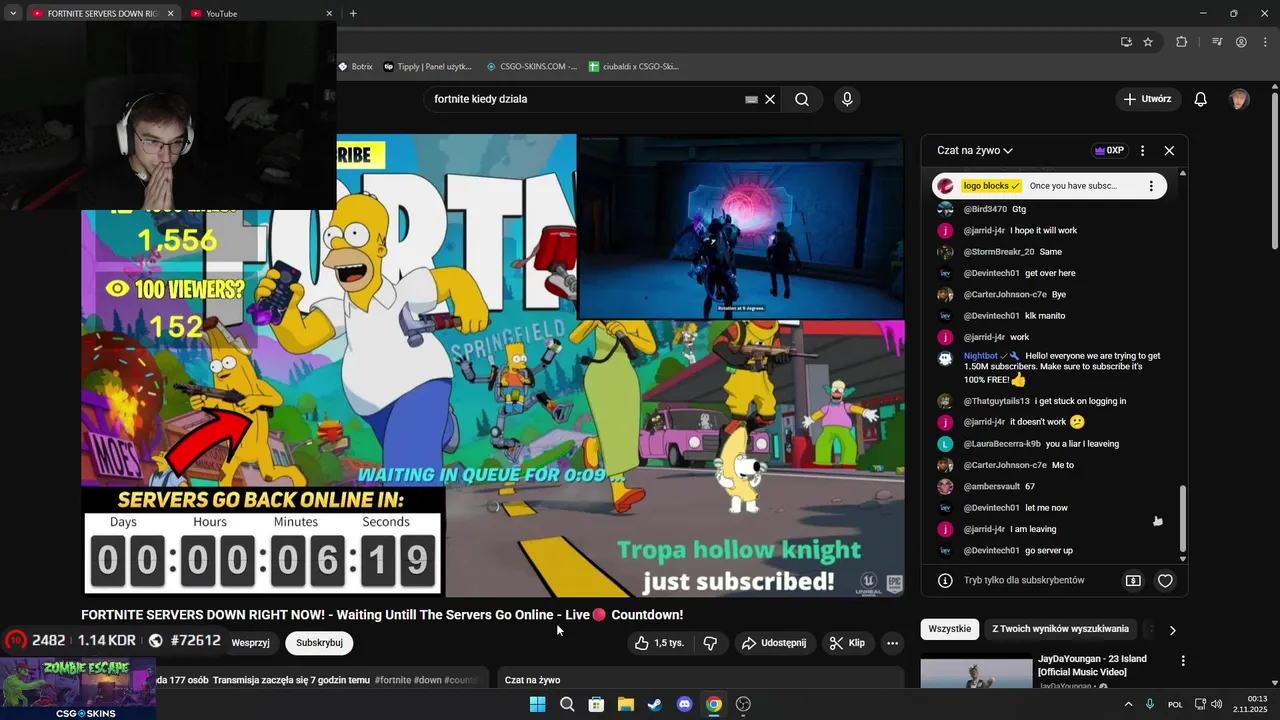Screen dimensions: 1280x720
Task: Dislike the video with thumbs down
Action: (x=710, y=643)
